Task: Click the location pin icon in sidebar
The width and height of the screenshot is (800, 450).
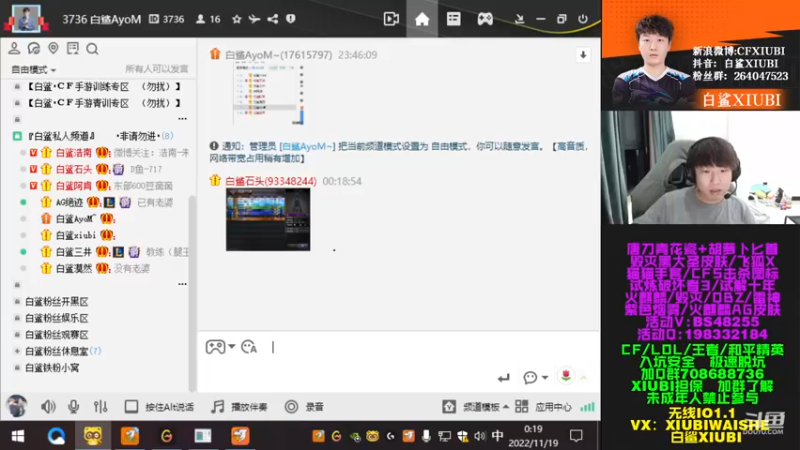Action: click(x=53, y=48)
